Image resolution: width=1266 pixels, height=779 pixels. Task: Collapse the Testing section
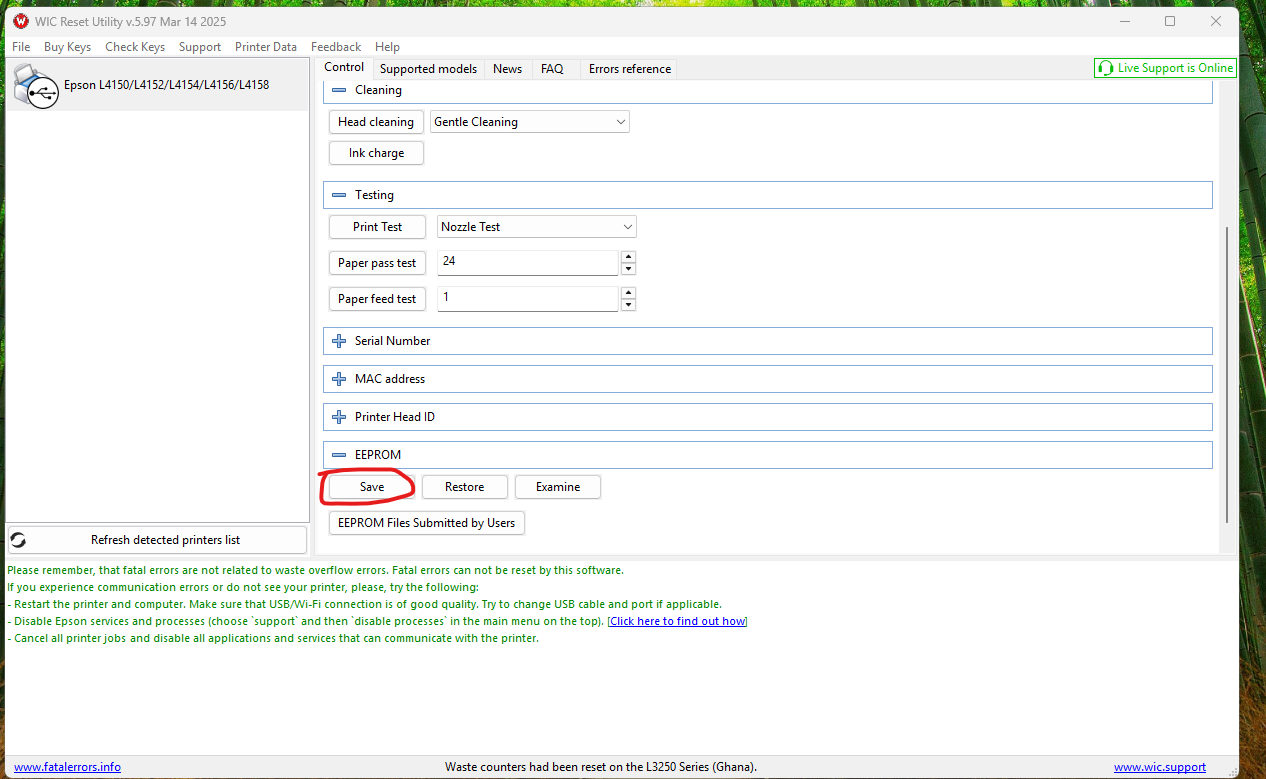pos(339,195)
